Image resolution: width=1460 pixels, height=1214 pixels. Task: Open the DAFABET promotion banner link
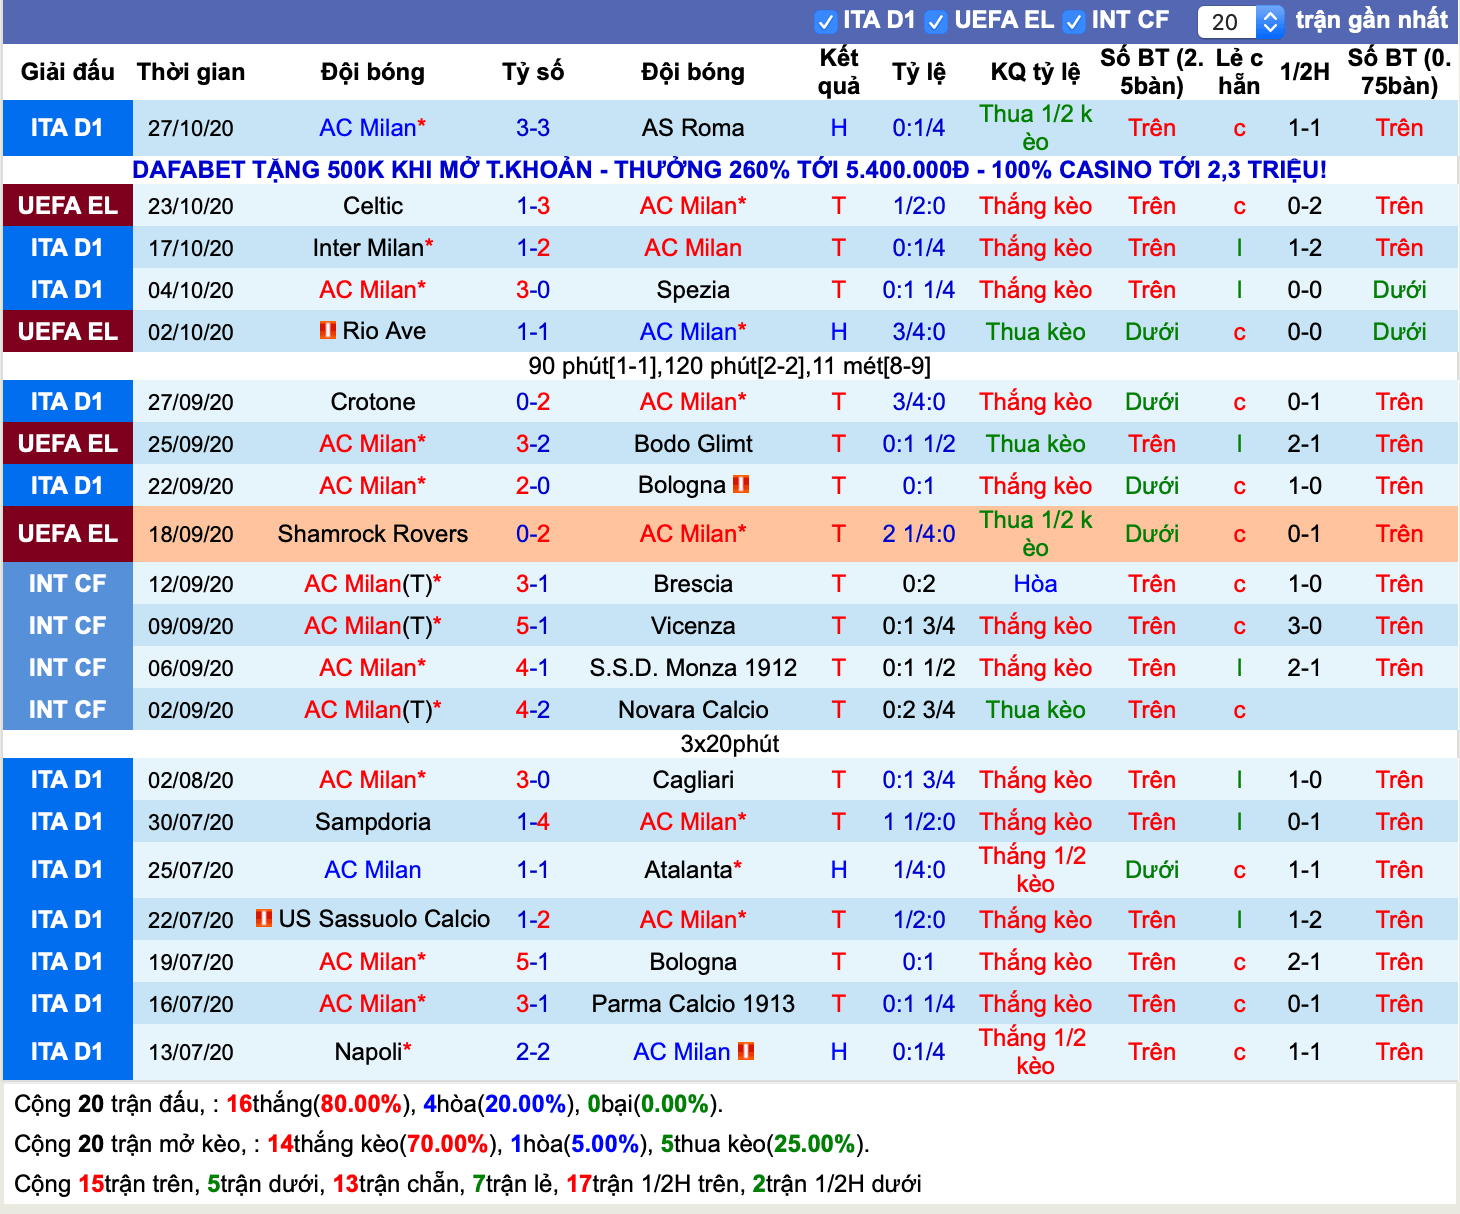click(729, 170)
